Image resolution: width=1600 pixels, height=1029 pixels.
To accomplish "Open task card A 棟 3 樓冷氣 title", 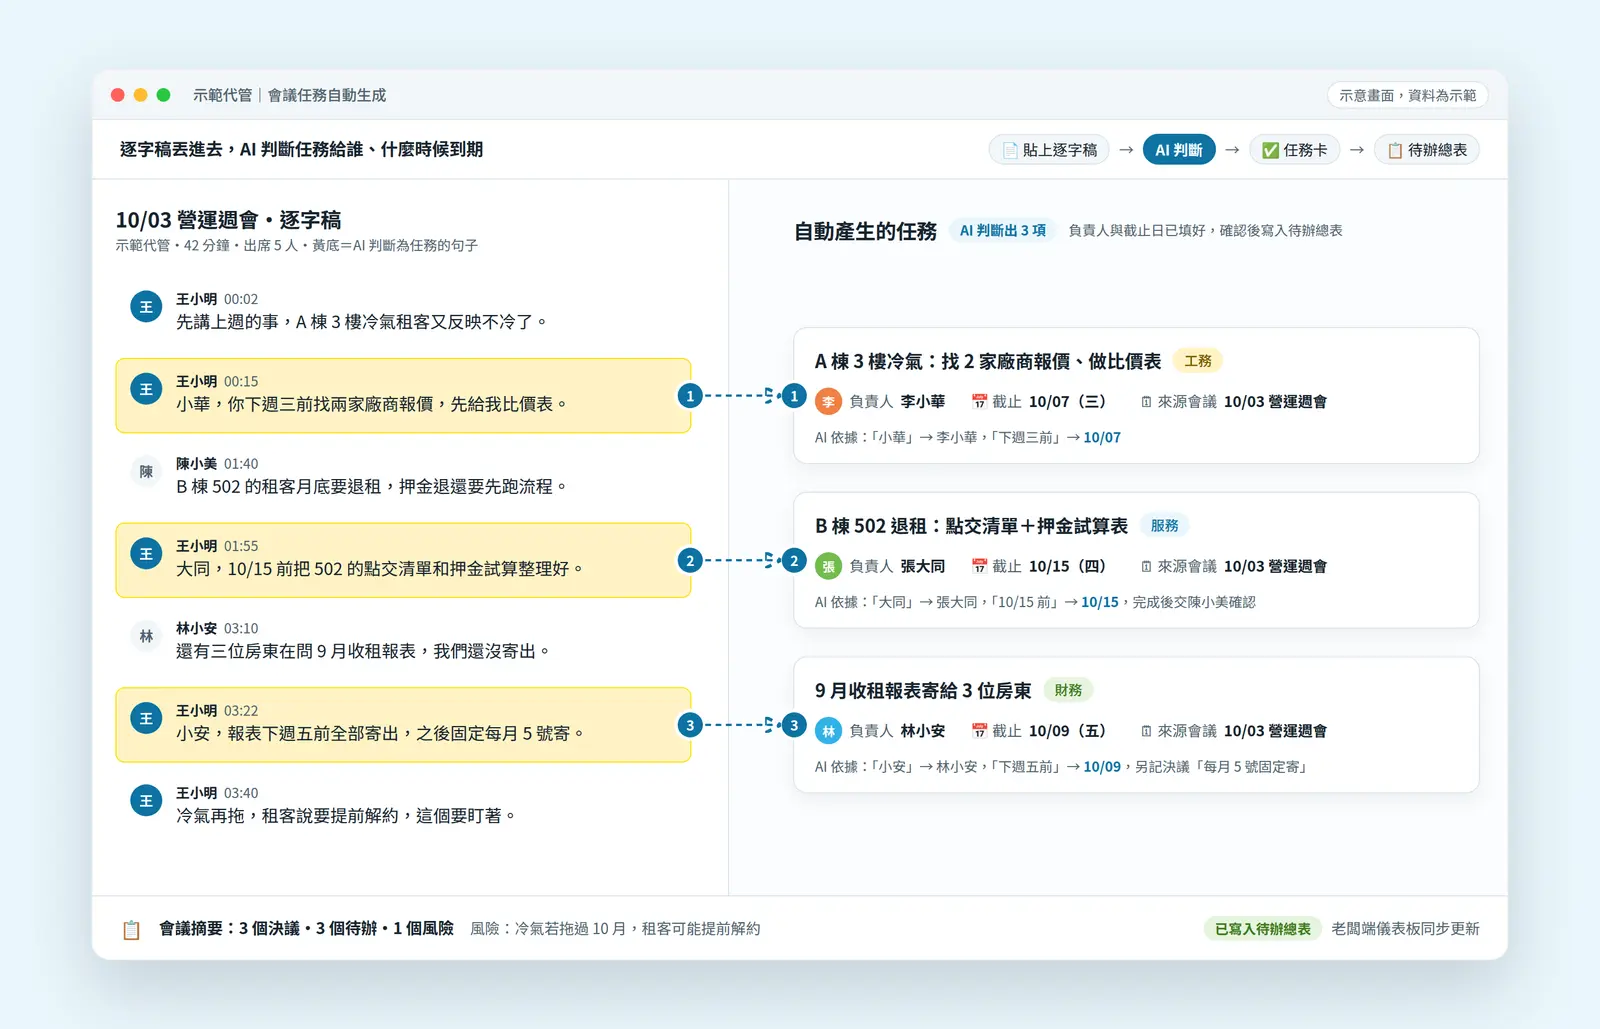I will tap(988, 361).
